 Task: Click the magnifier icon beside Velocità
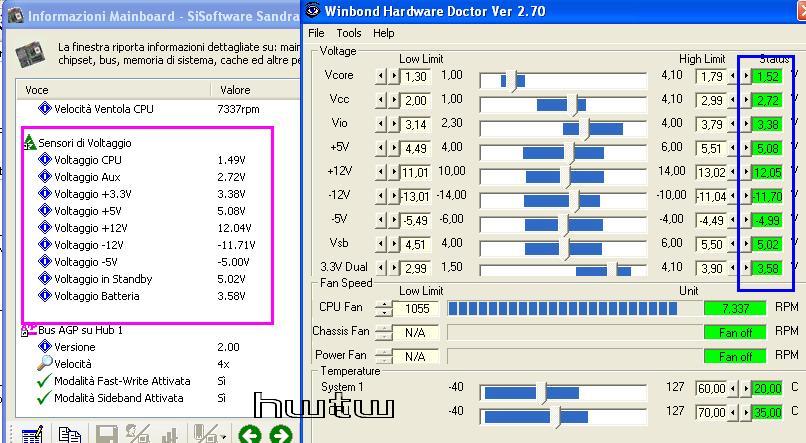click(45, 363)
